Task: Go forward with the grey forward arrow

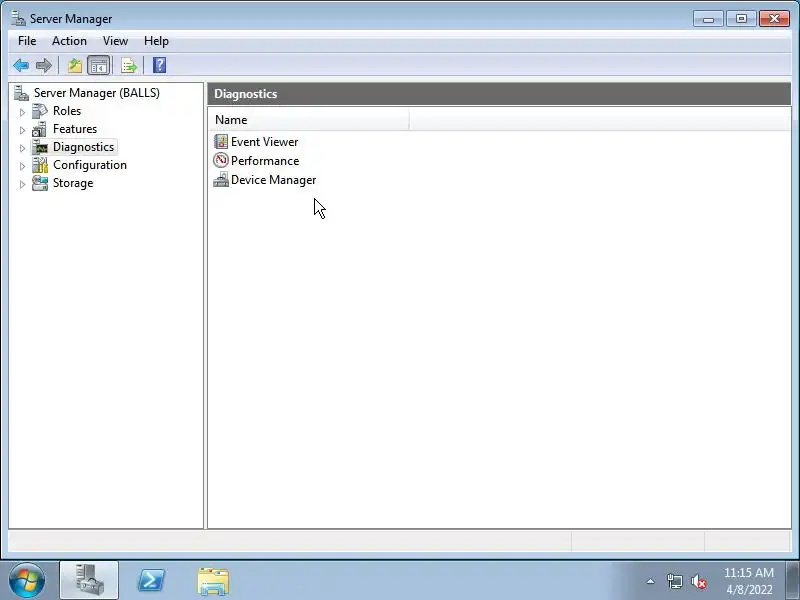Action: click(44, 65)
